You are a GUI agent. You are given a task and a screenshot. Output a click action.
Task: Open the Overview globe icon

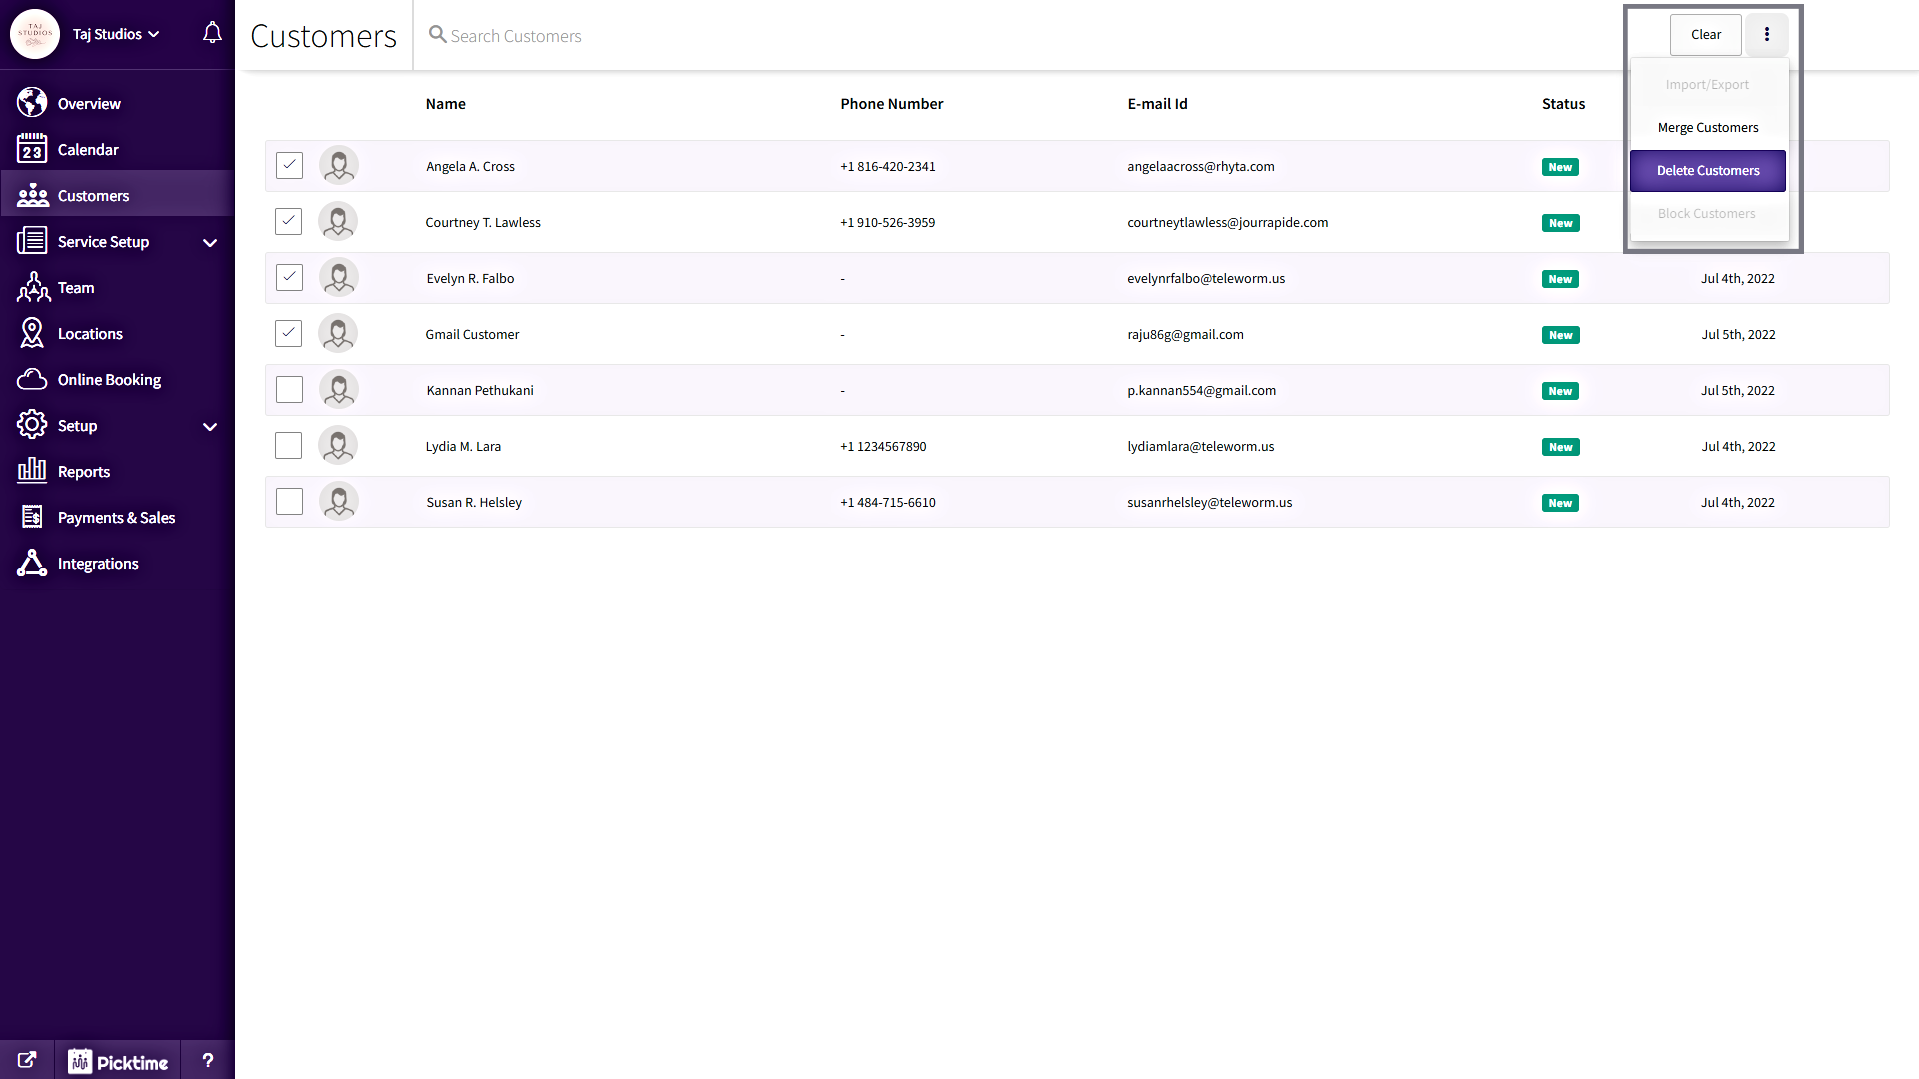click(x=32, y=103)
